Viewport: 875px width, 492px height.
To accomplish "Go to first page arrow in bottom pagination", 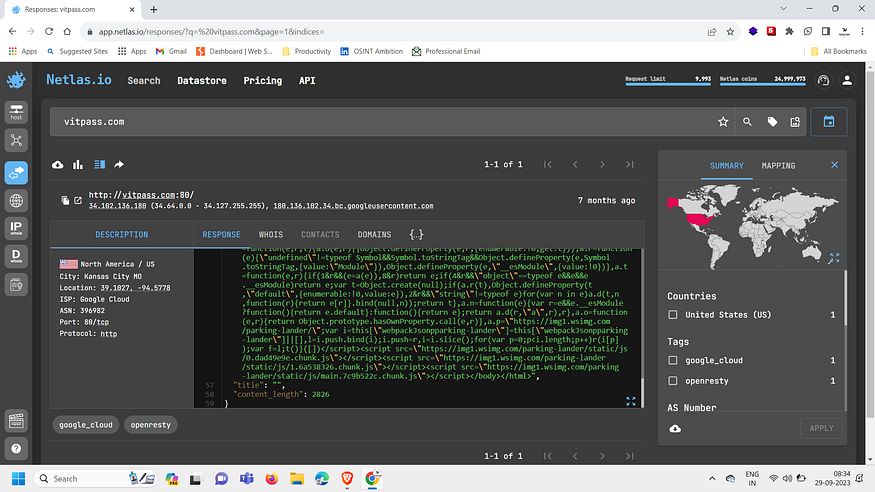I will 547,456.
